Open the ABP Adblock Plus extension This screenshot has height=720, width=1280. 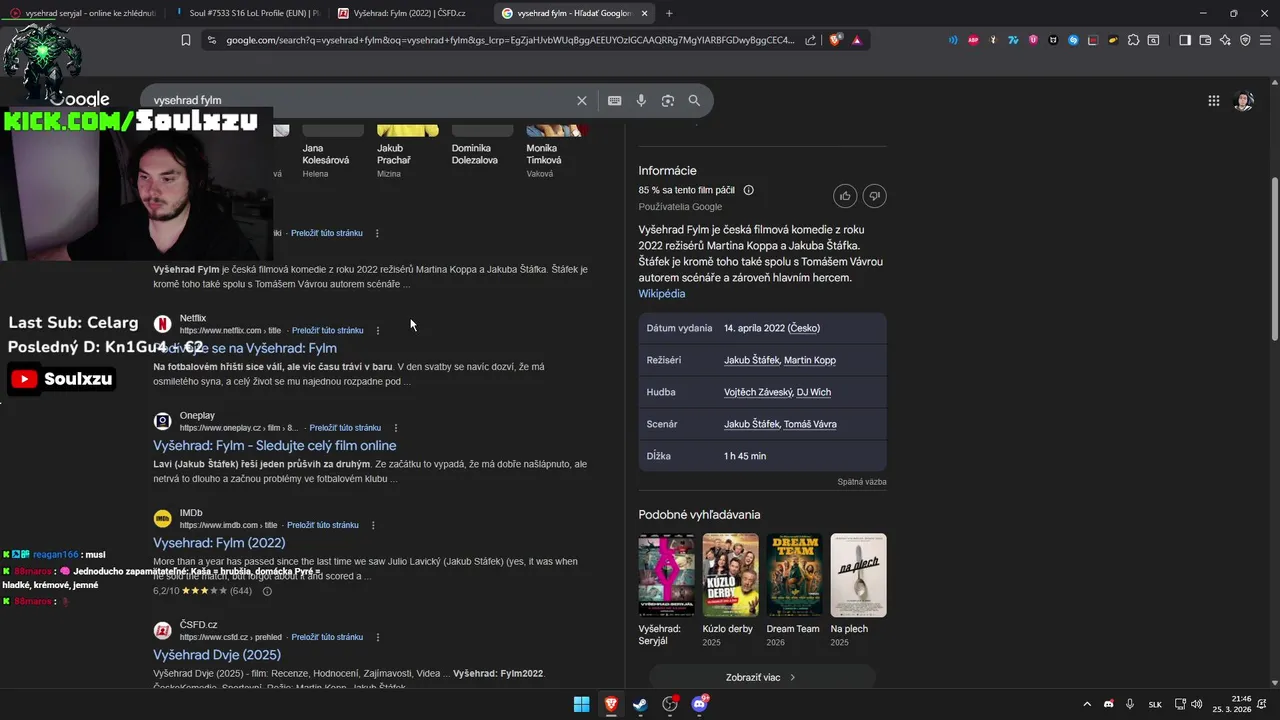[973, 40]
